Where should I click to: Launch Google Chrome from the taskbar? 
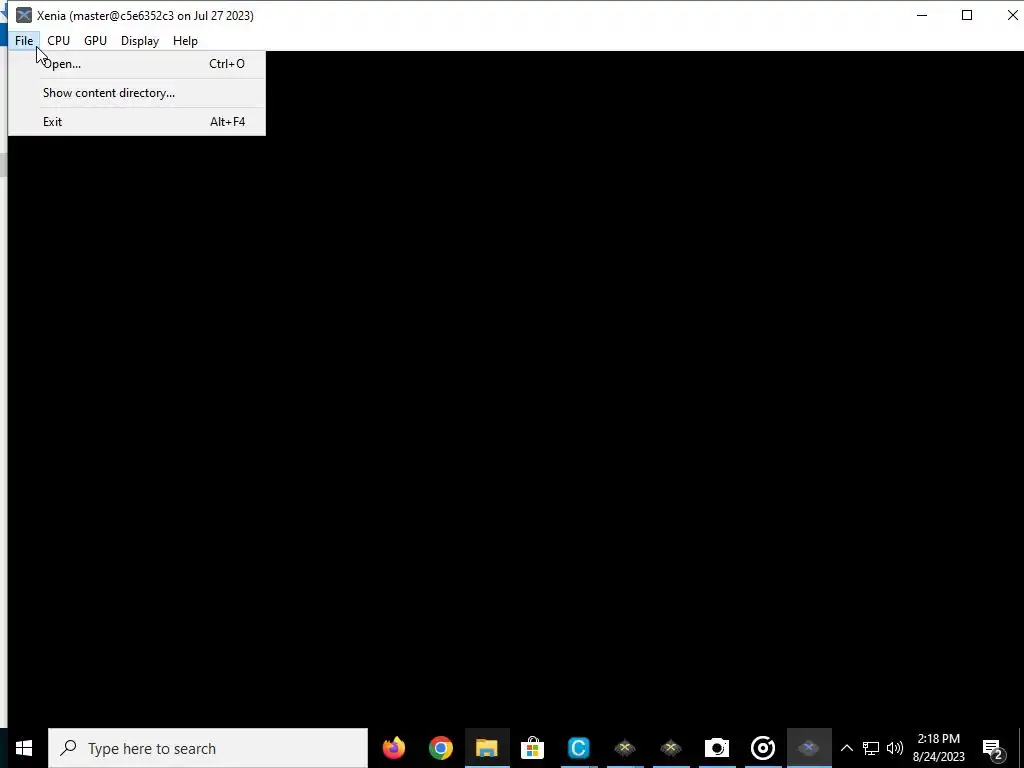(x=441, y=748)
